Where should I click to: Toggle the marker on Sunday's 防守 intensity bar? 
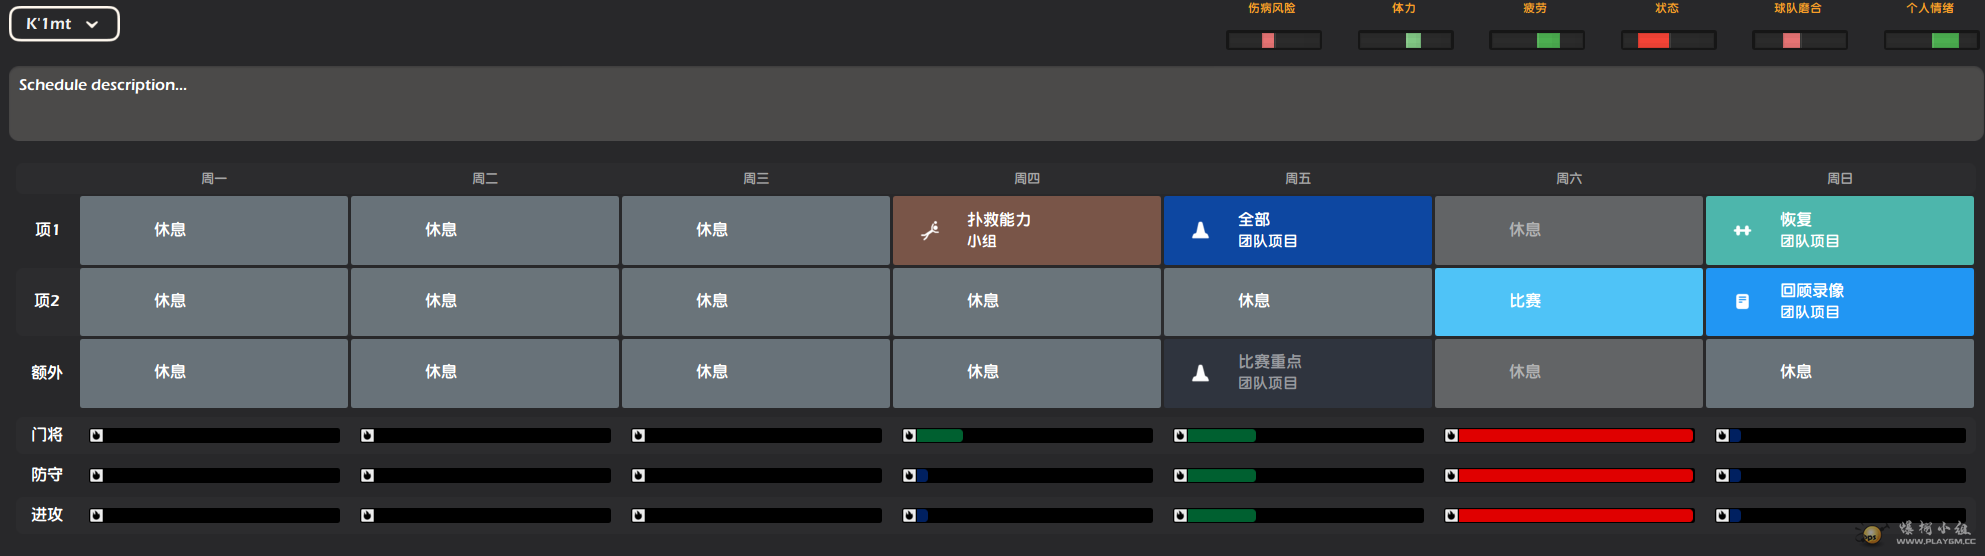click(1722, 476)
